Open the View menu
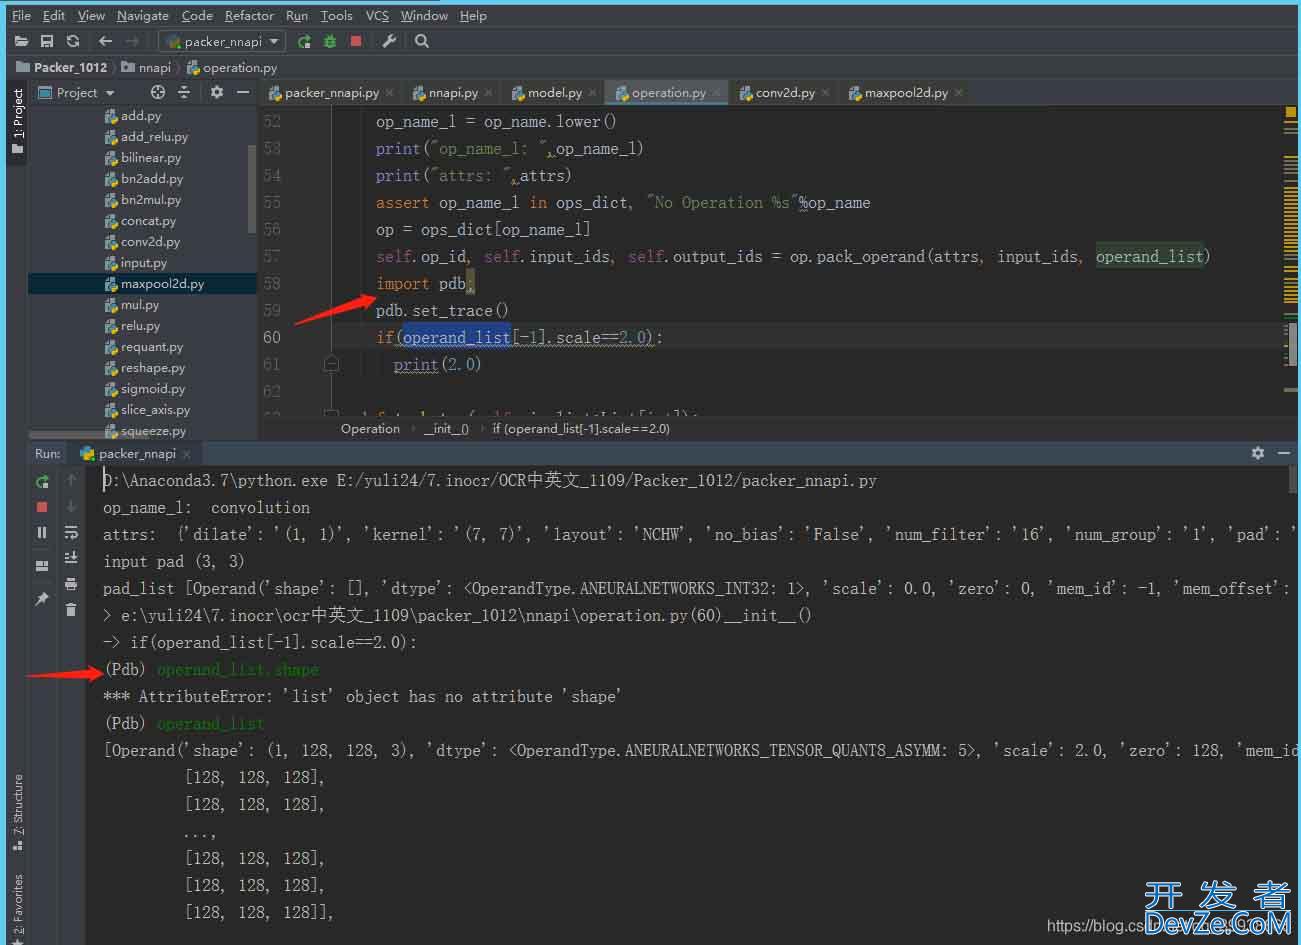The height and width of the screenshot is (945, 1301). 91,15
